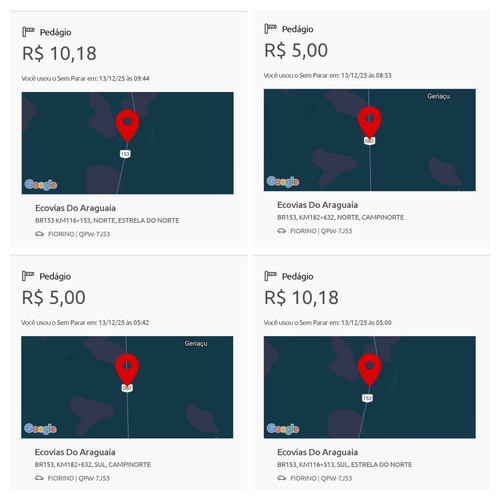Viewport: 500px width, 500px height.
Task: Click the toll gate icon on the 08:53 receipt
Action: point(270,29)
